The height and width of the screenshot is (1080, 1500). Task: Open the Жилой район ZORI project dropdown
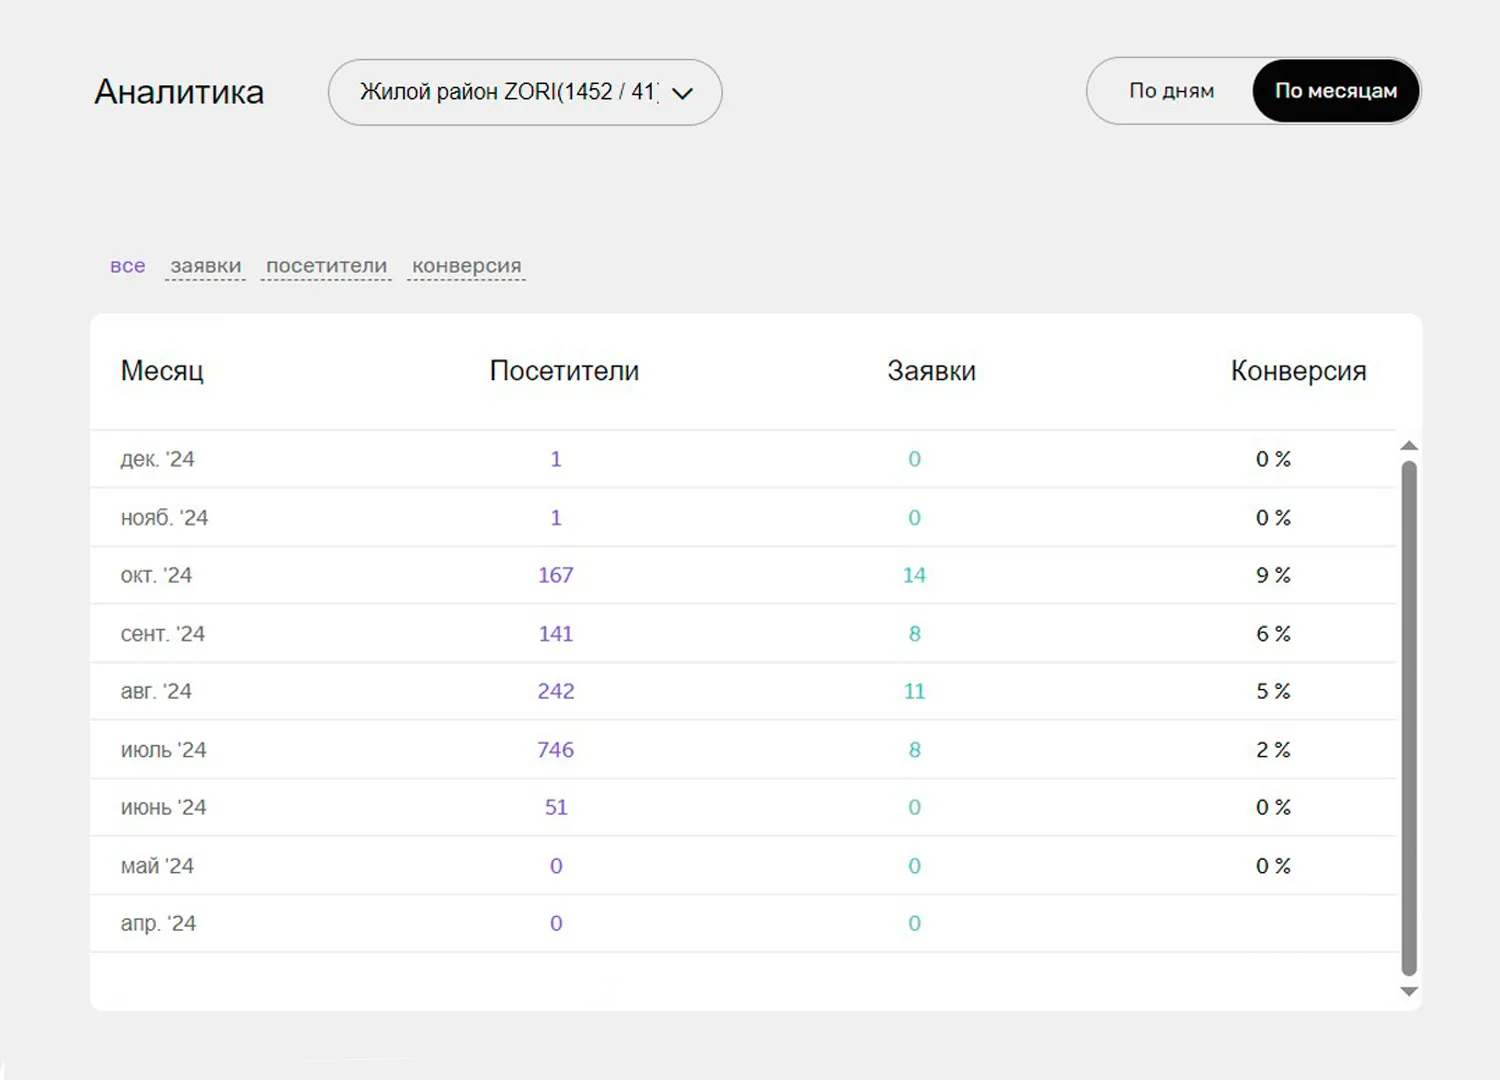(510, 92)
